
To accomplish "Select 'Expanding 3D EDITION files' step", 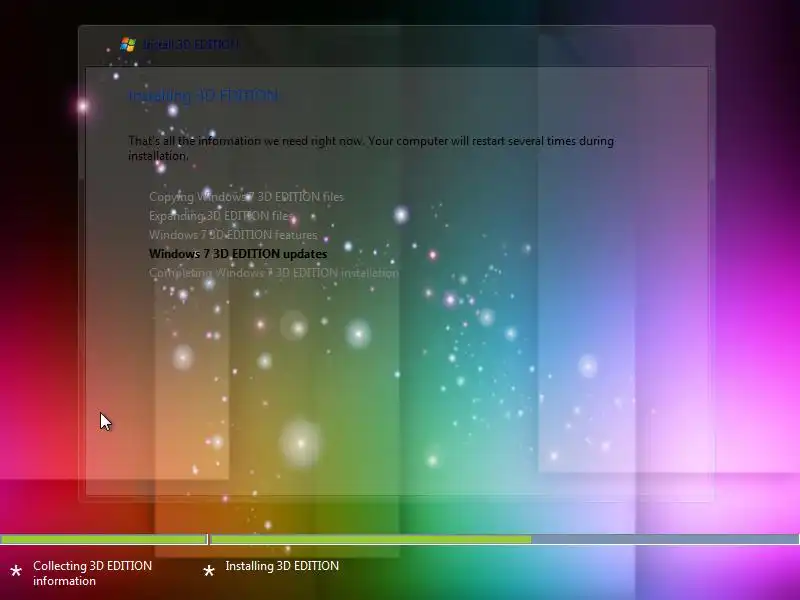I will tap(222, 216).
